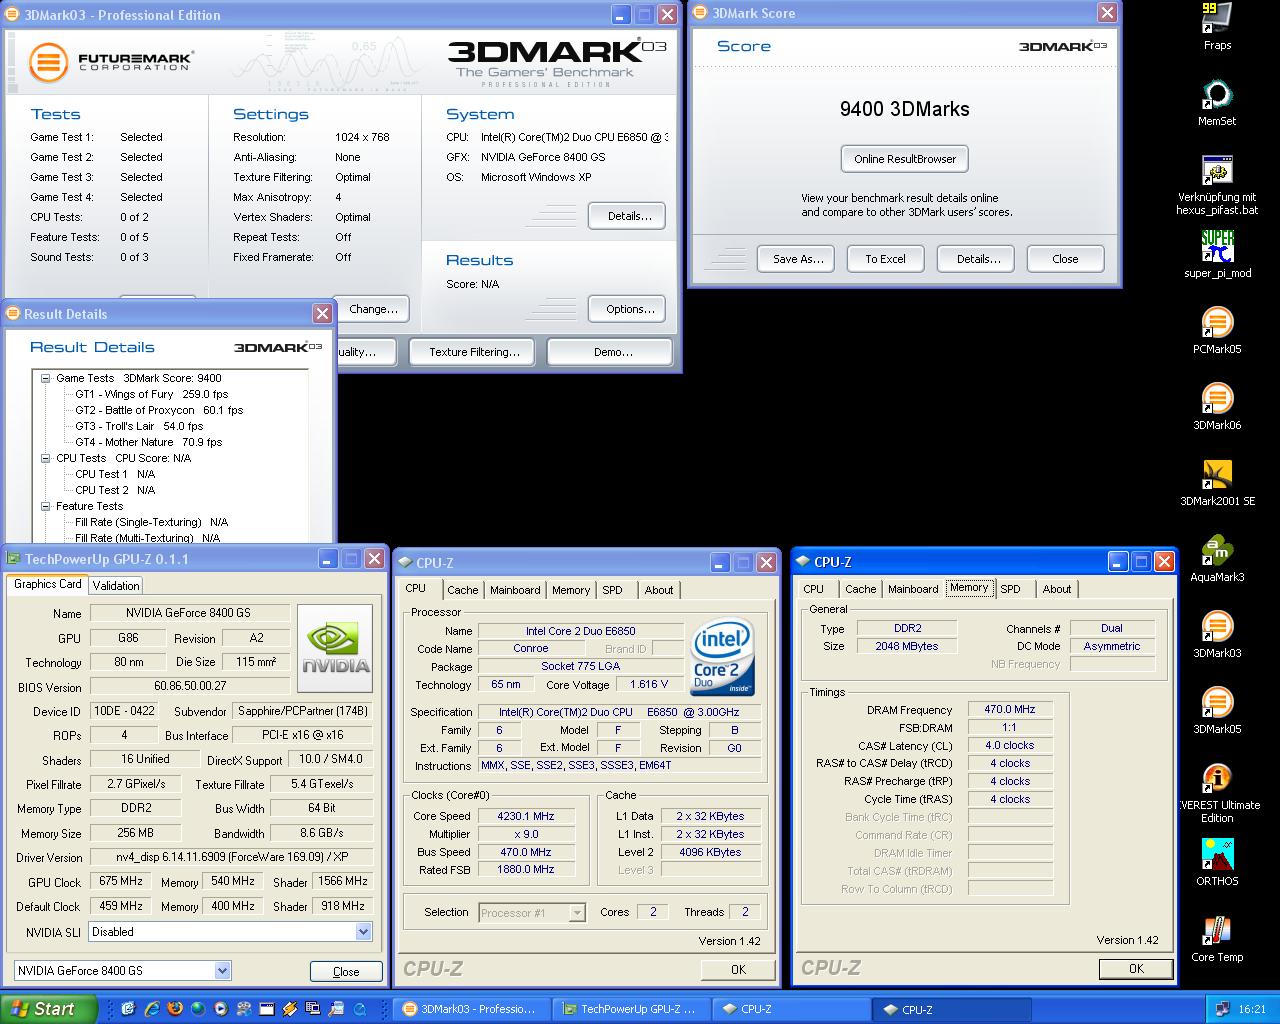Screen dimensions: 1280x1024
Task: Open Memory tab in left CPU-Z window
Action: coord(571,590)
